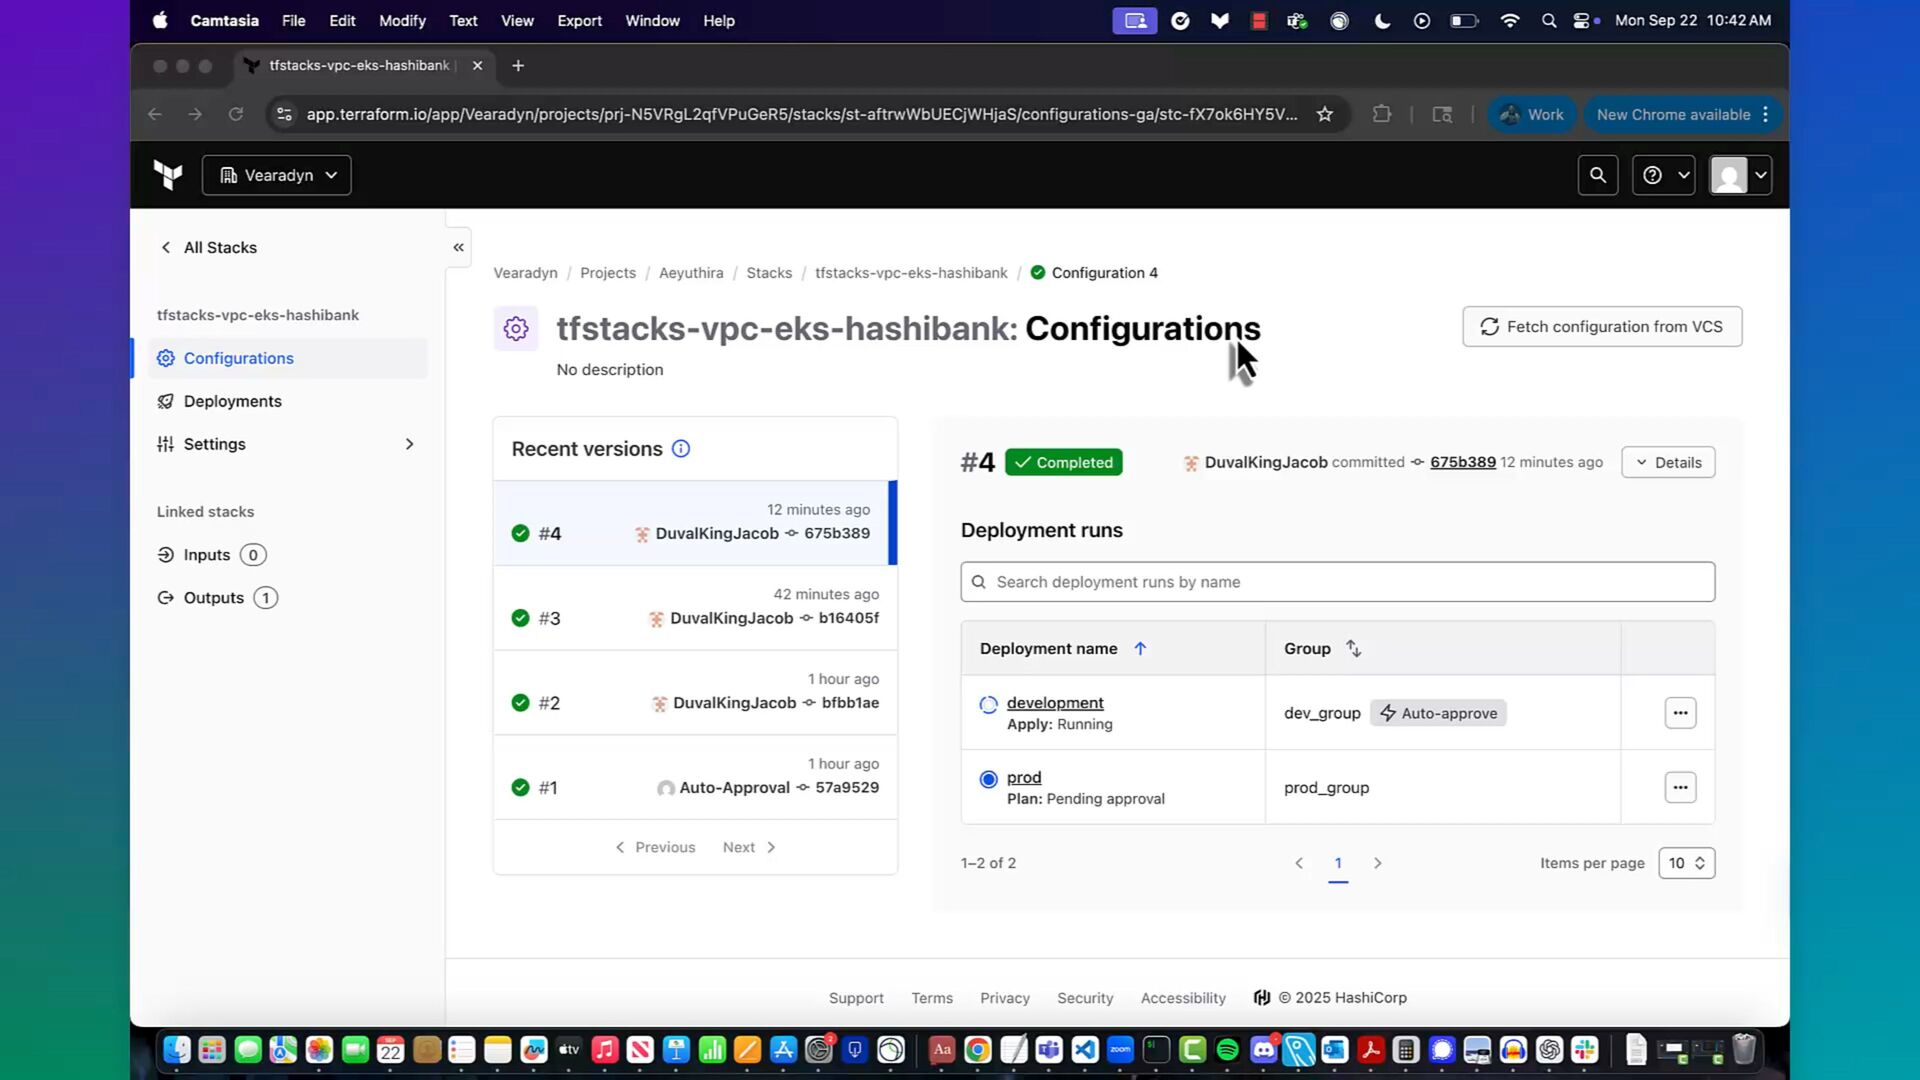
Task: Open the Export menu in Camtasia
Action: 579,20
